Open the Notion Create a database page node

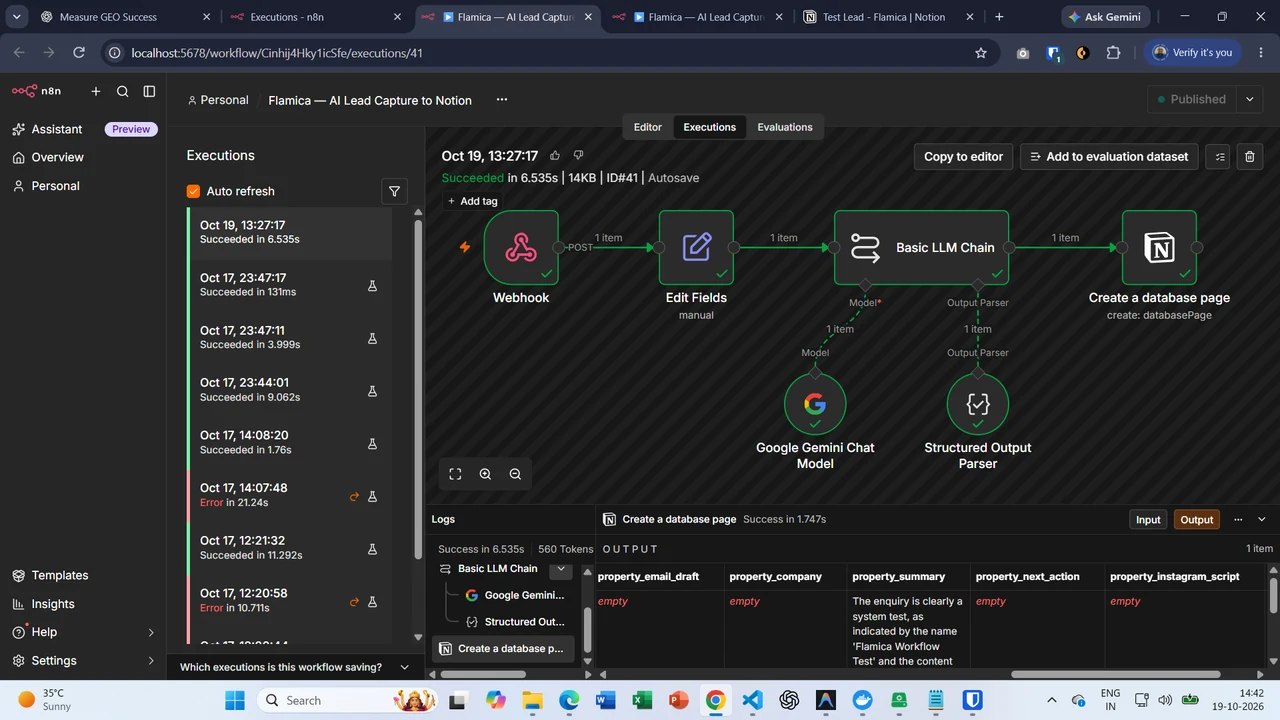[1159, 247]
